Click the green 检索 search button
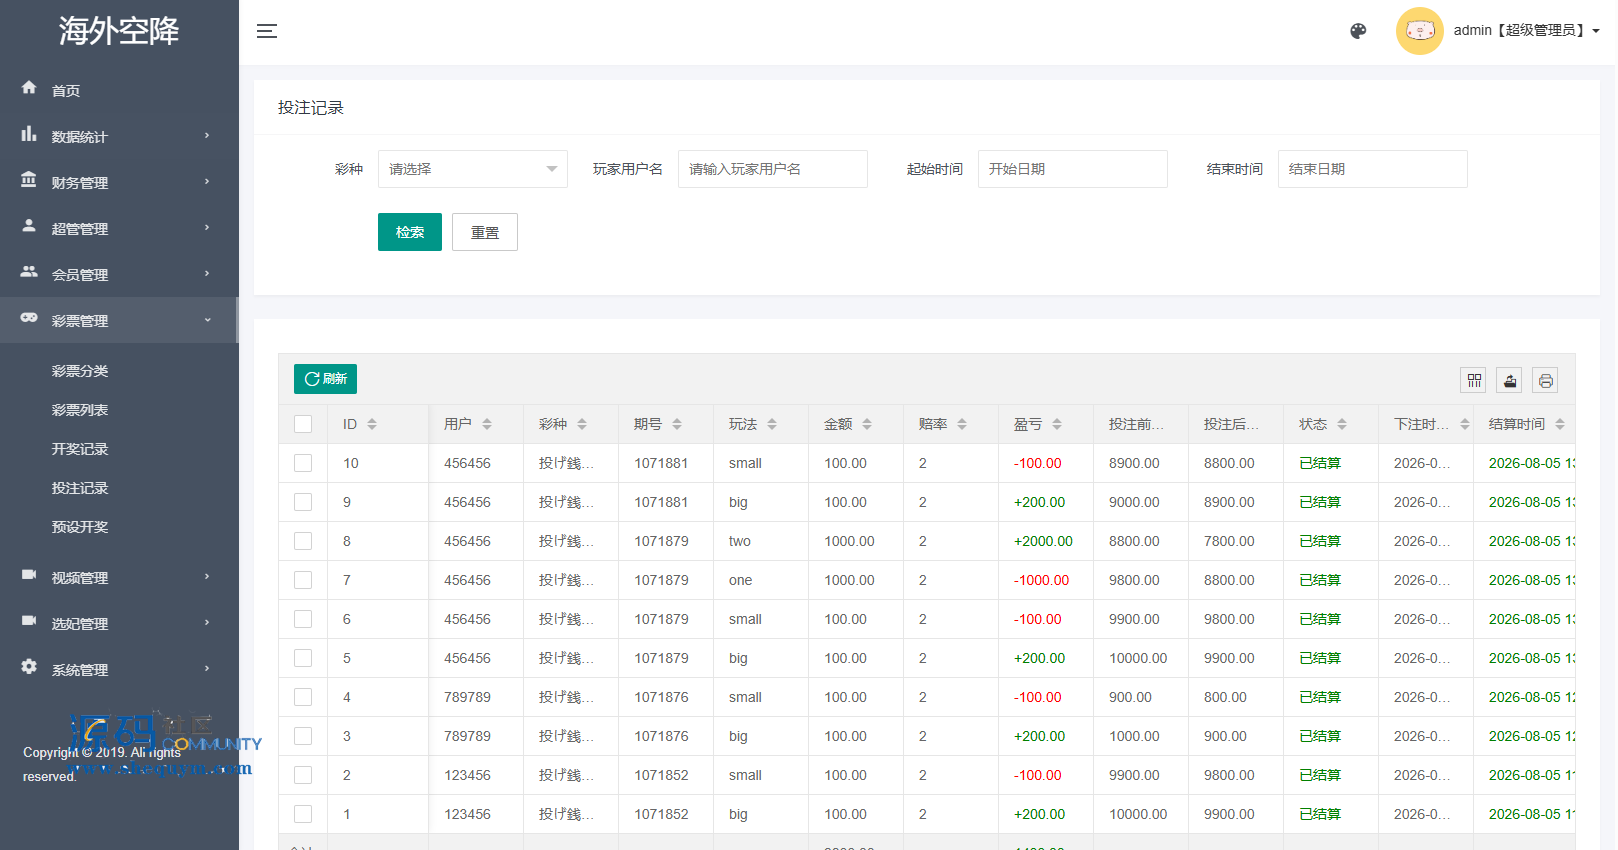Image resolution: width=1618 pixels, height=850 pixels. coord(410,232)
